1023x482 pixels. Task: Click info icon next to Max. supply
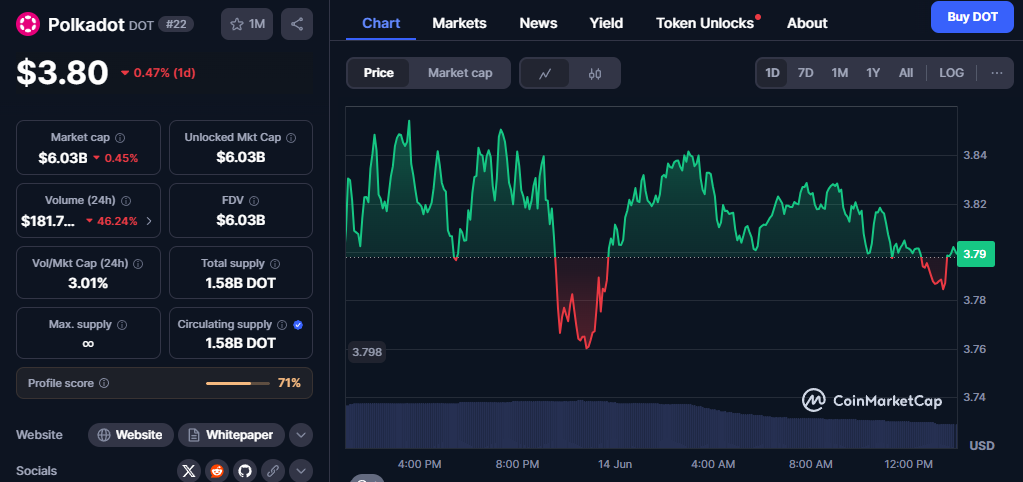[x=121, y=324]
